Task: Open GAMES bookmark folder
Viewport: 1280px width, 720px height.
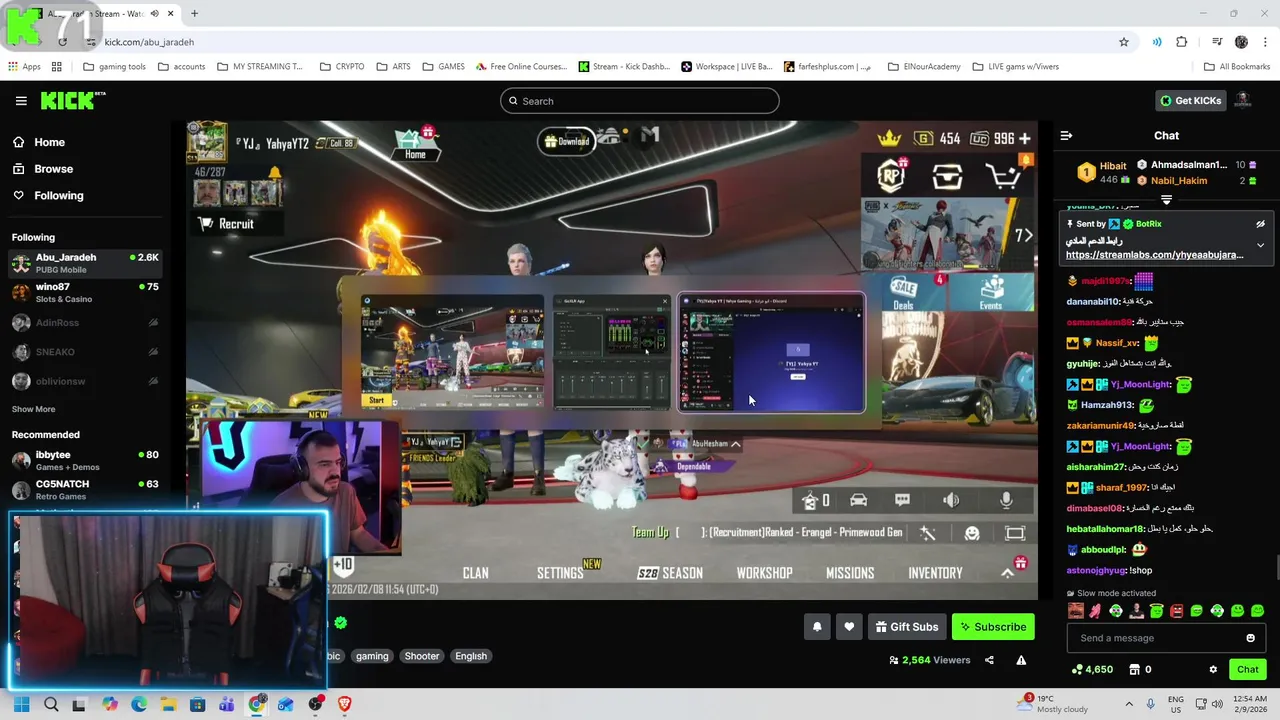Action: (443, 67)
